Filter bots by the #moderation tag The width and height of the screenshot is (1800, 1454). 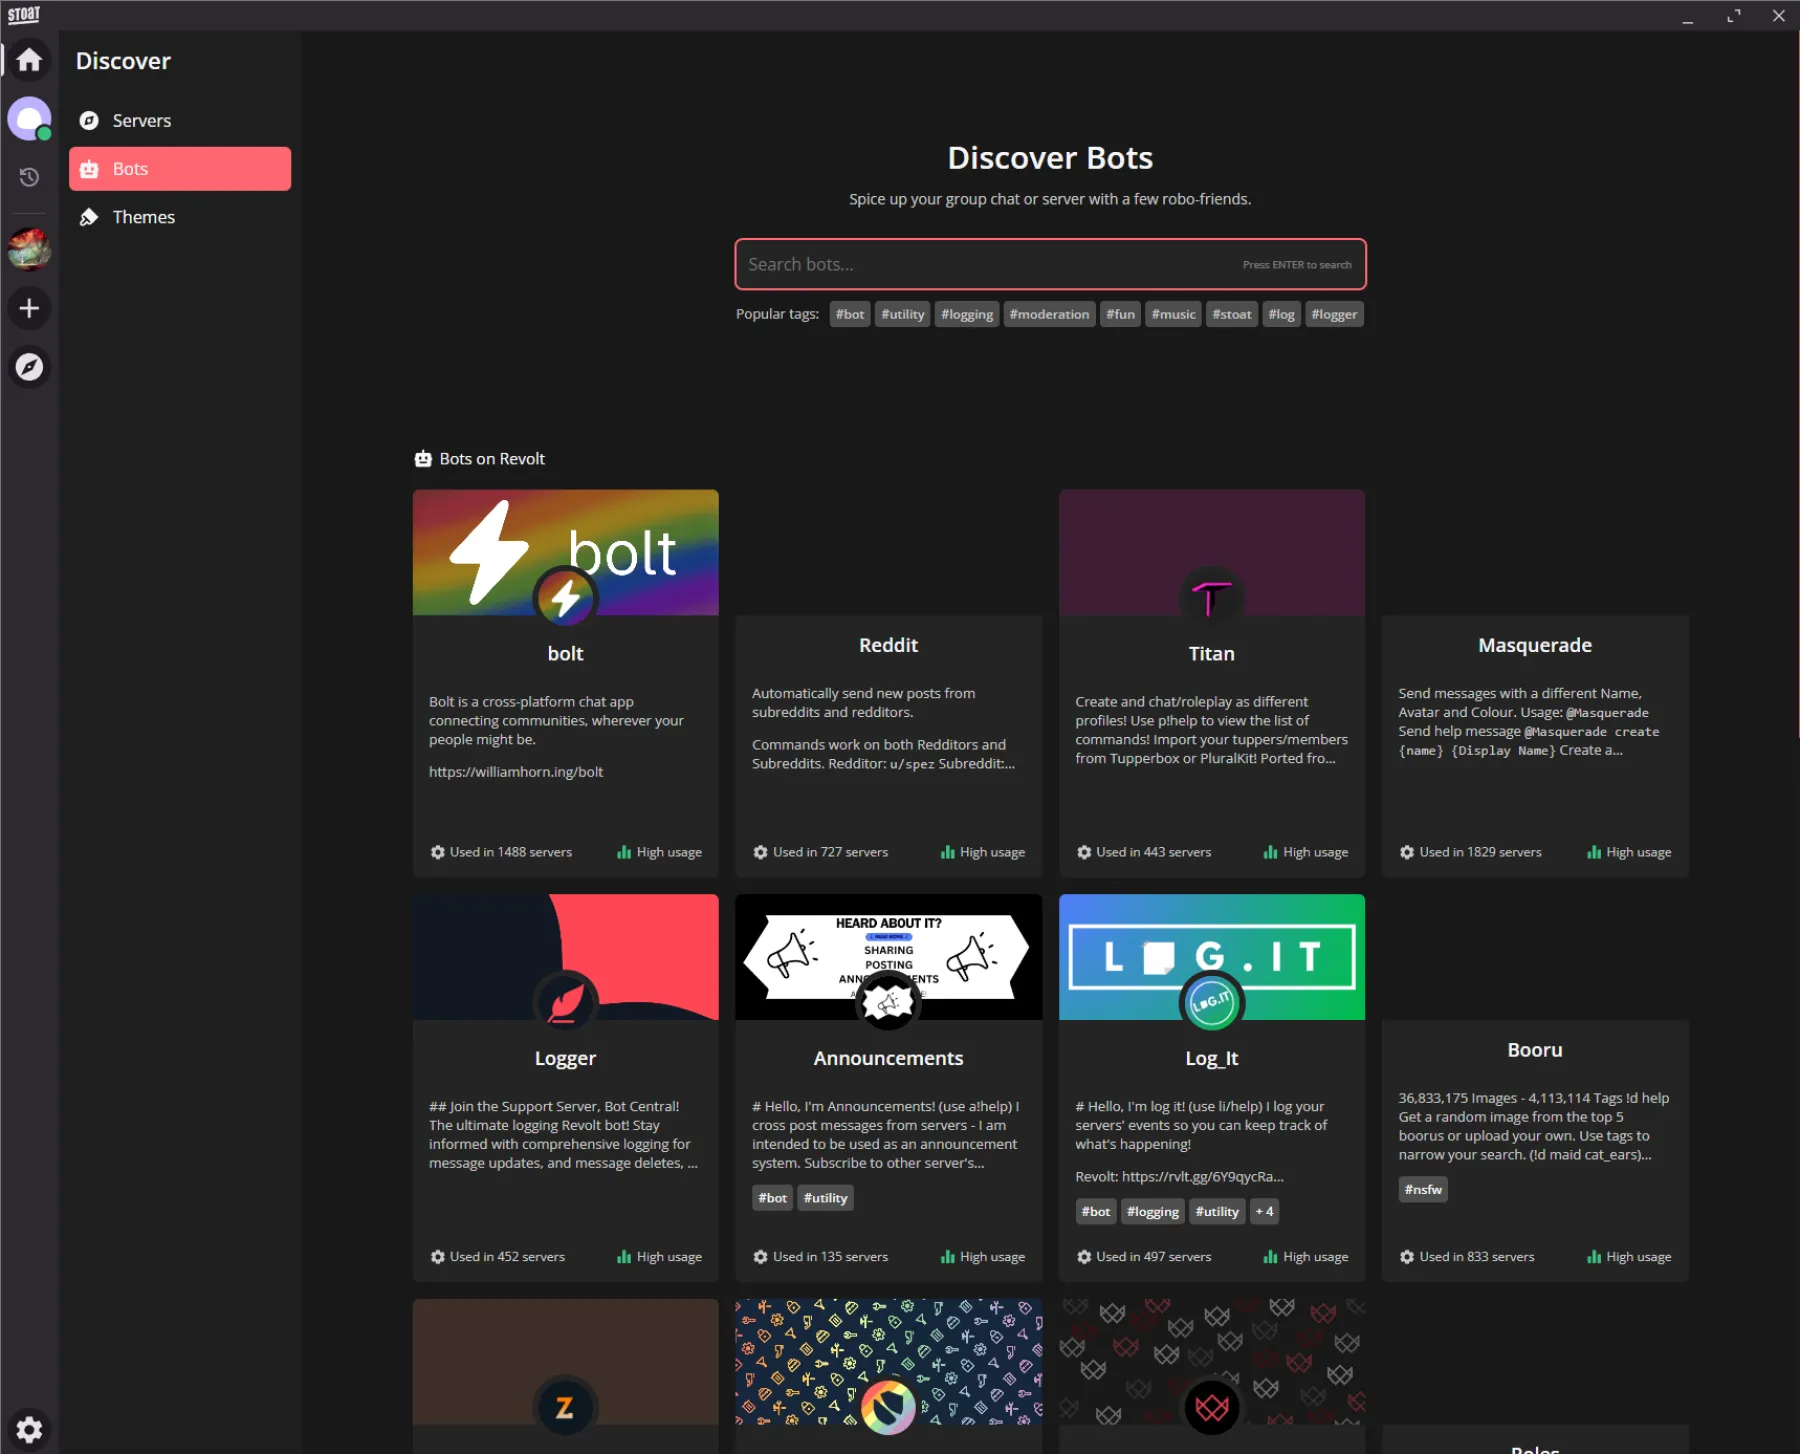coord(1048,313)
